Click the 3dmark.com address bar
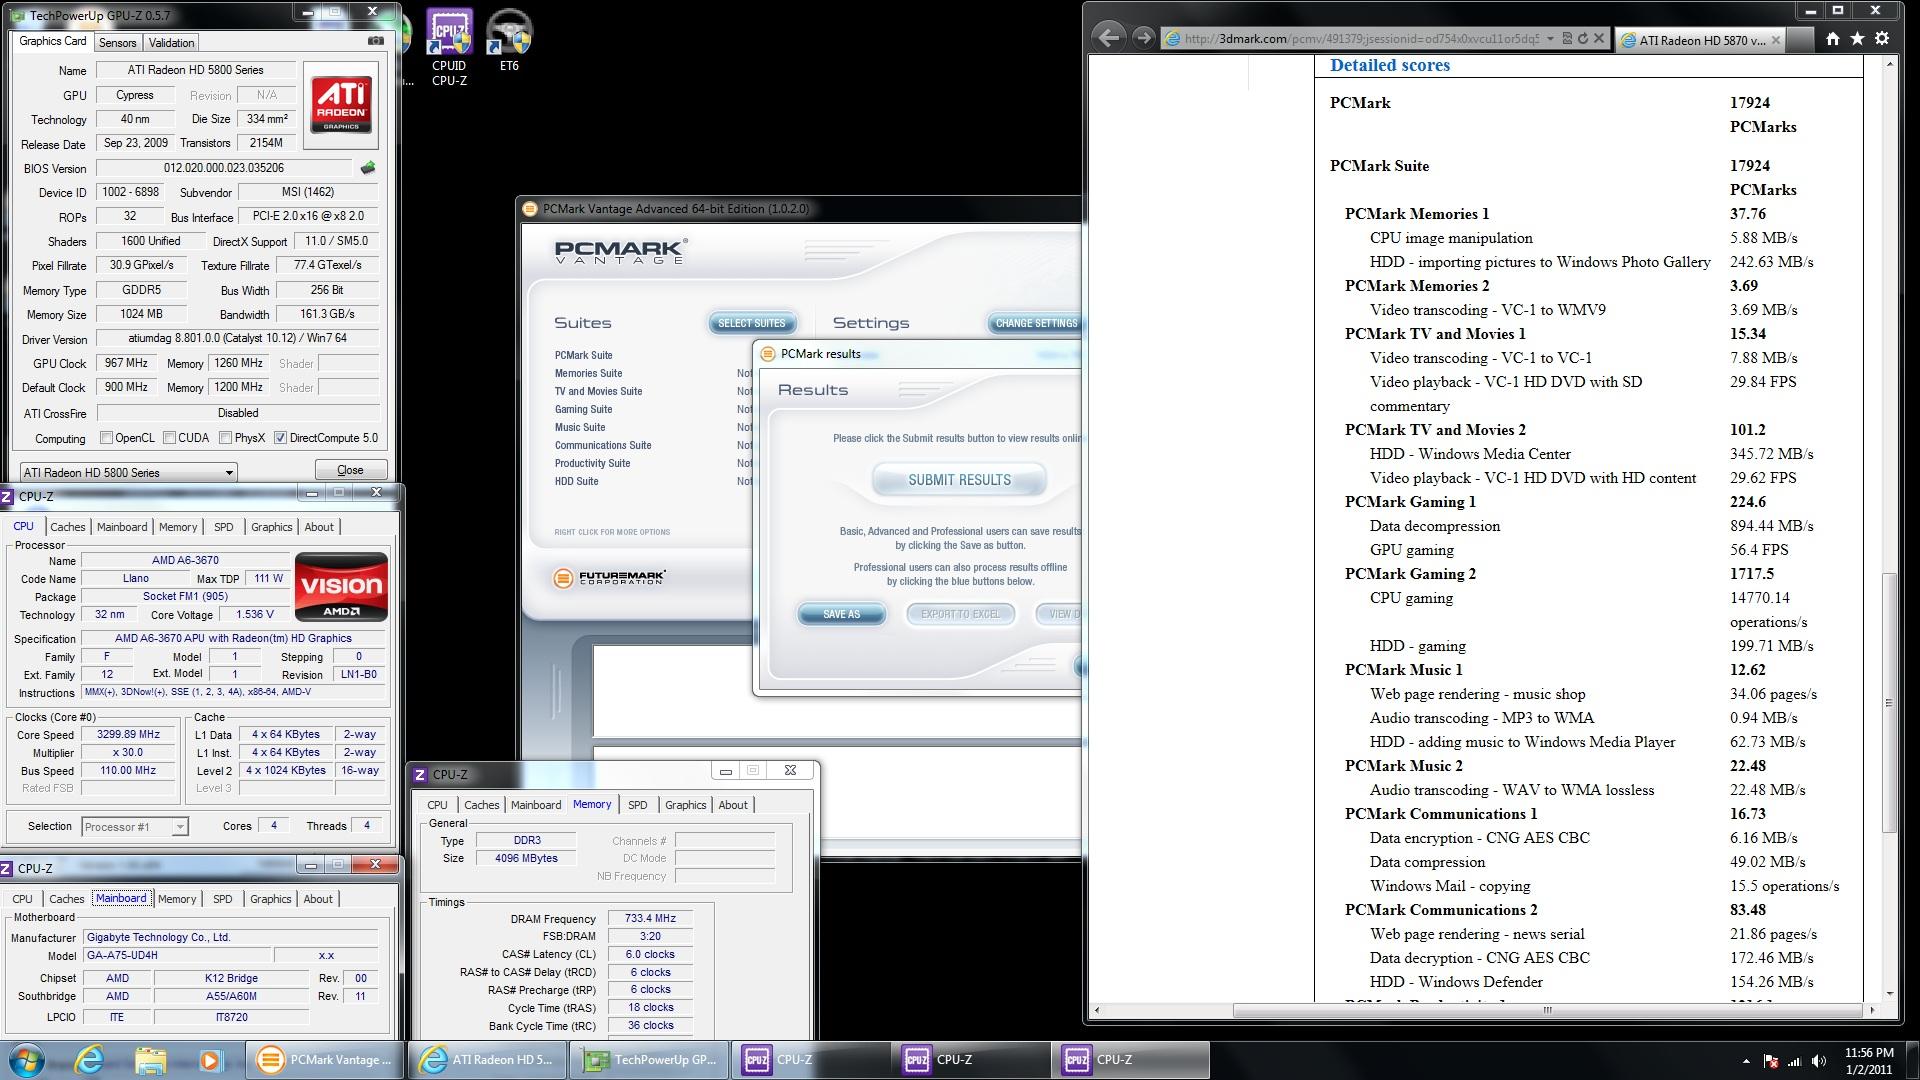 tap(1360, 39)
